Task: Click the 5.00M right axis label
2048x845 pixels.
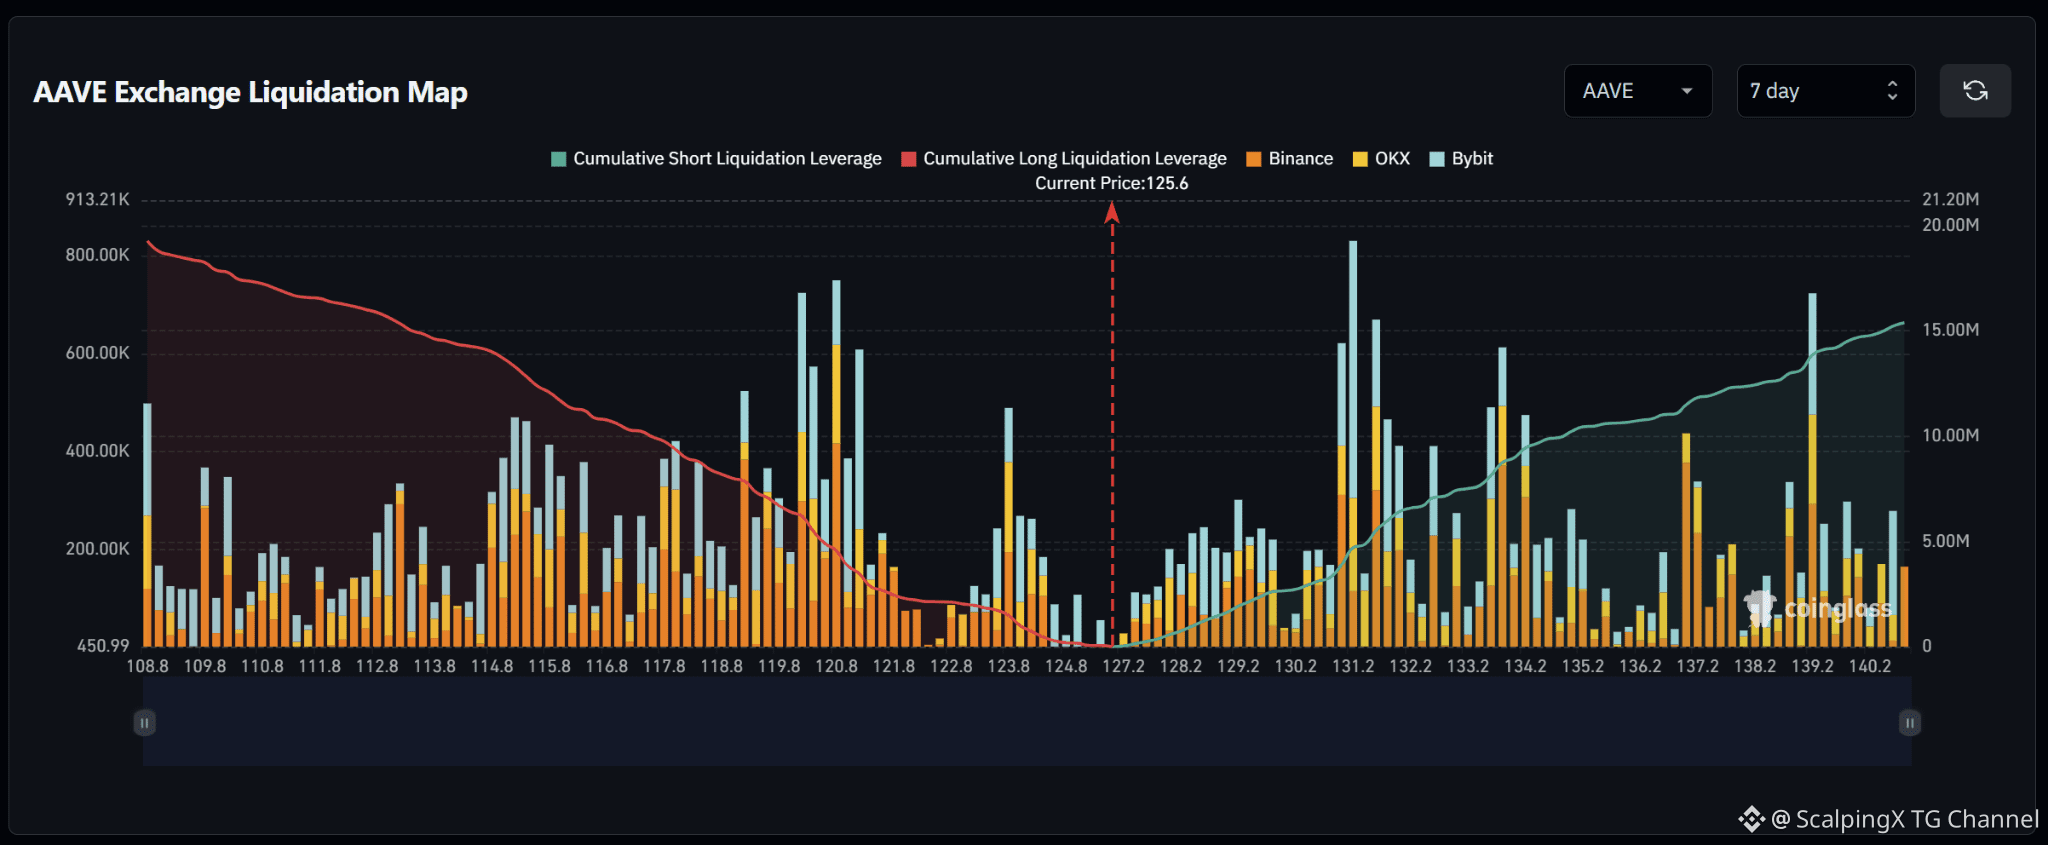Action: coord(1946,541)
